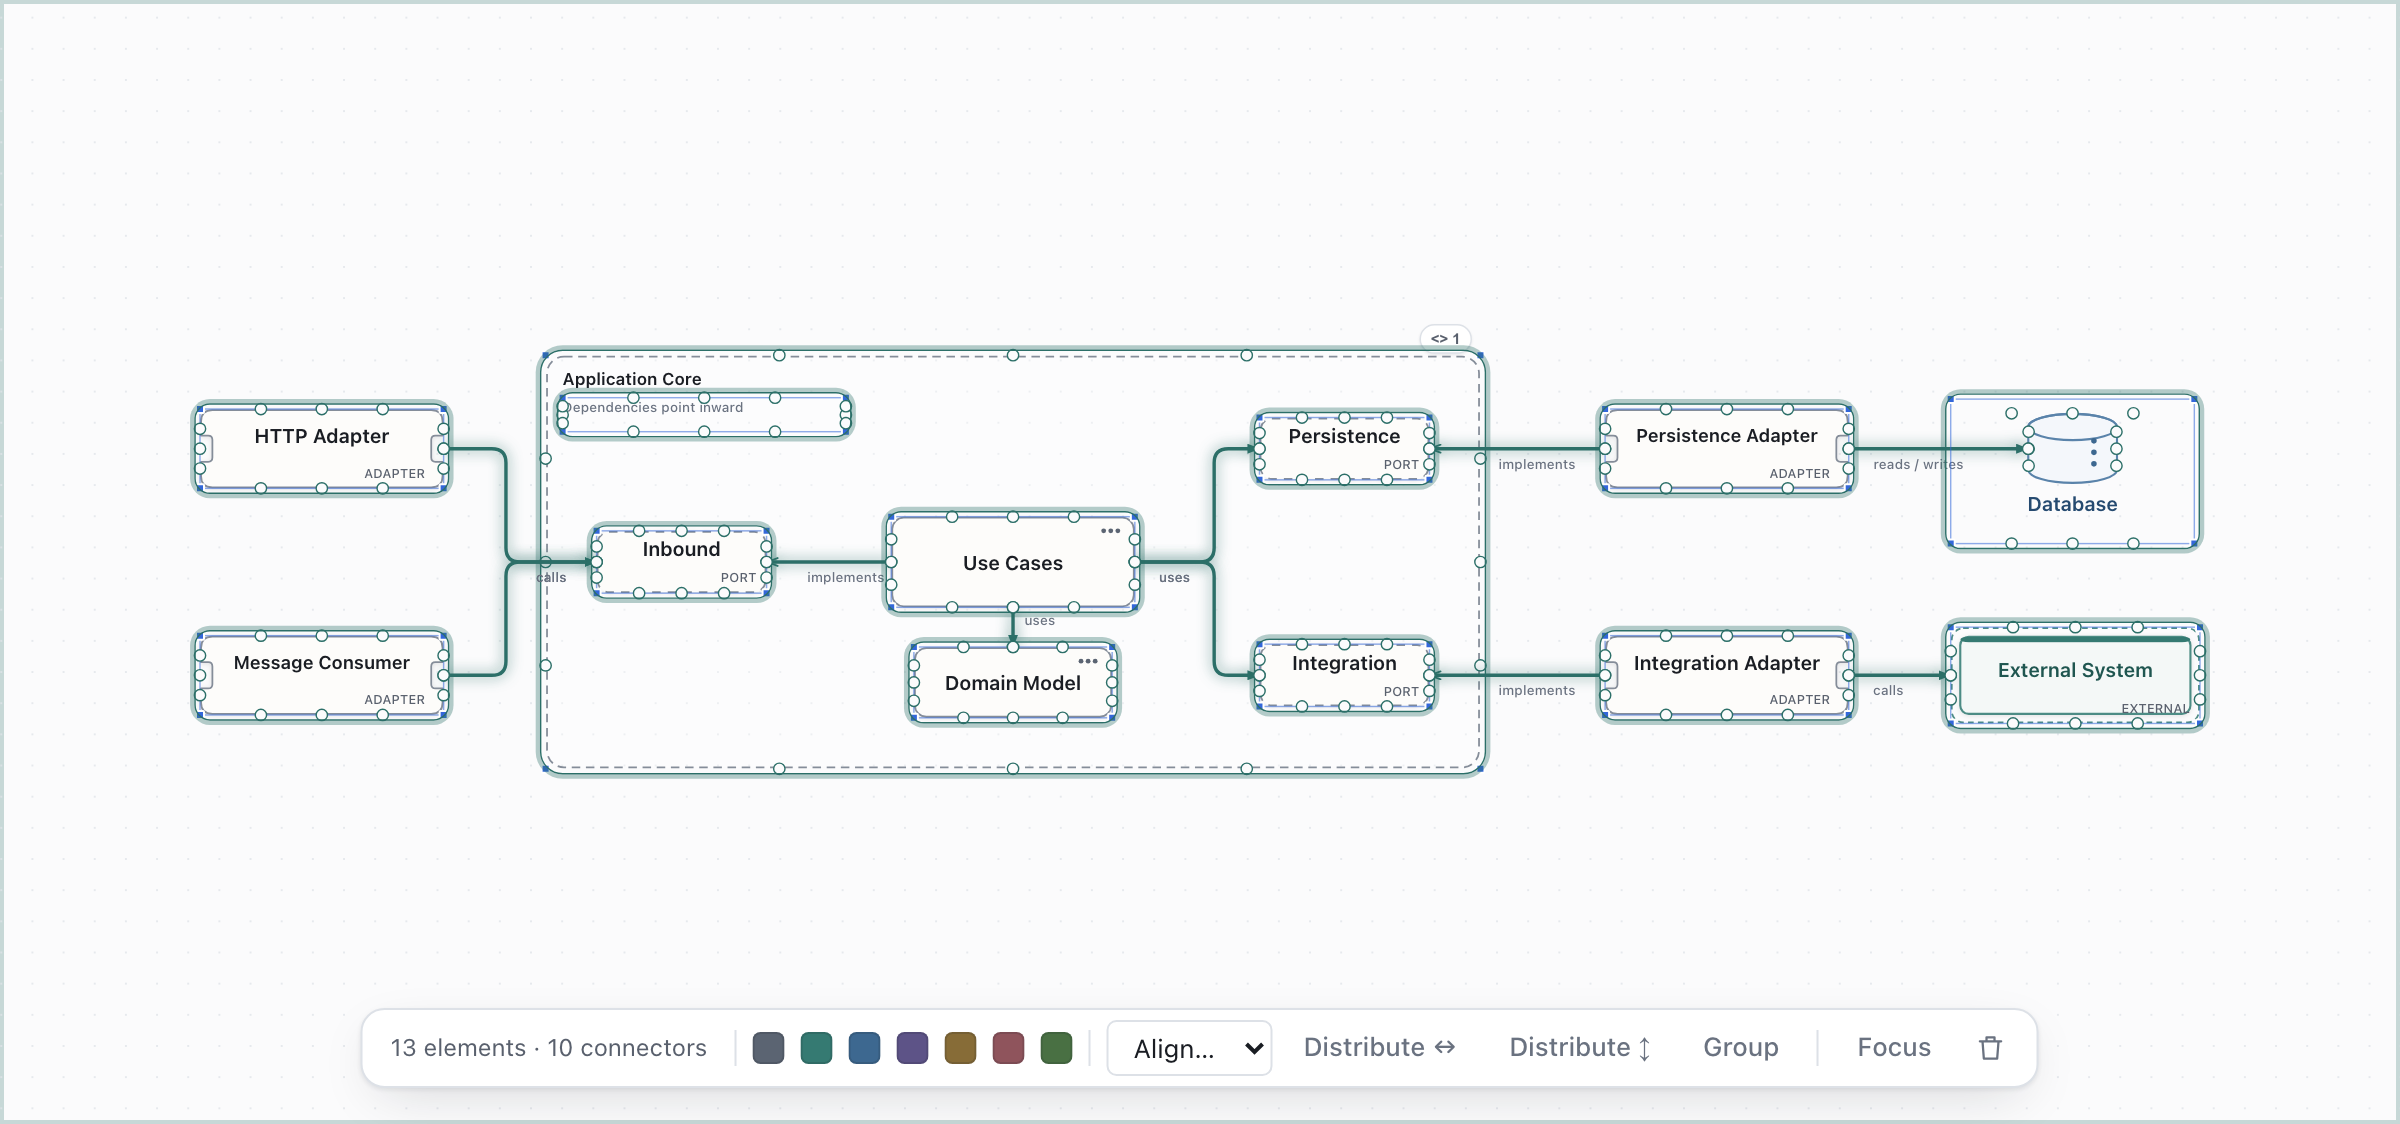Select the External System node
The image size is (2400, 1124).
click(2075, 675)
